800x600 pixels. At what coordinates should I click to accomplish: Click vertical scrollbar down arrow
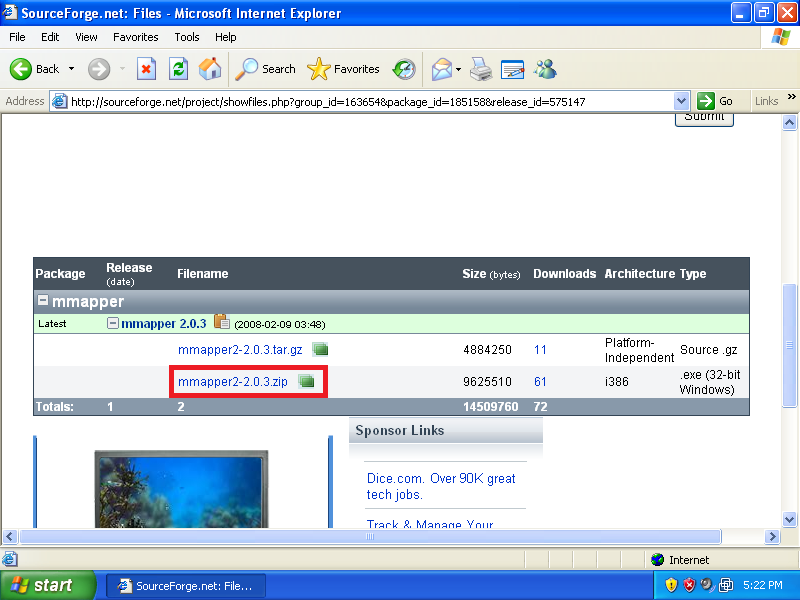click(x=789, y=520)
